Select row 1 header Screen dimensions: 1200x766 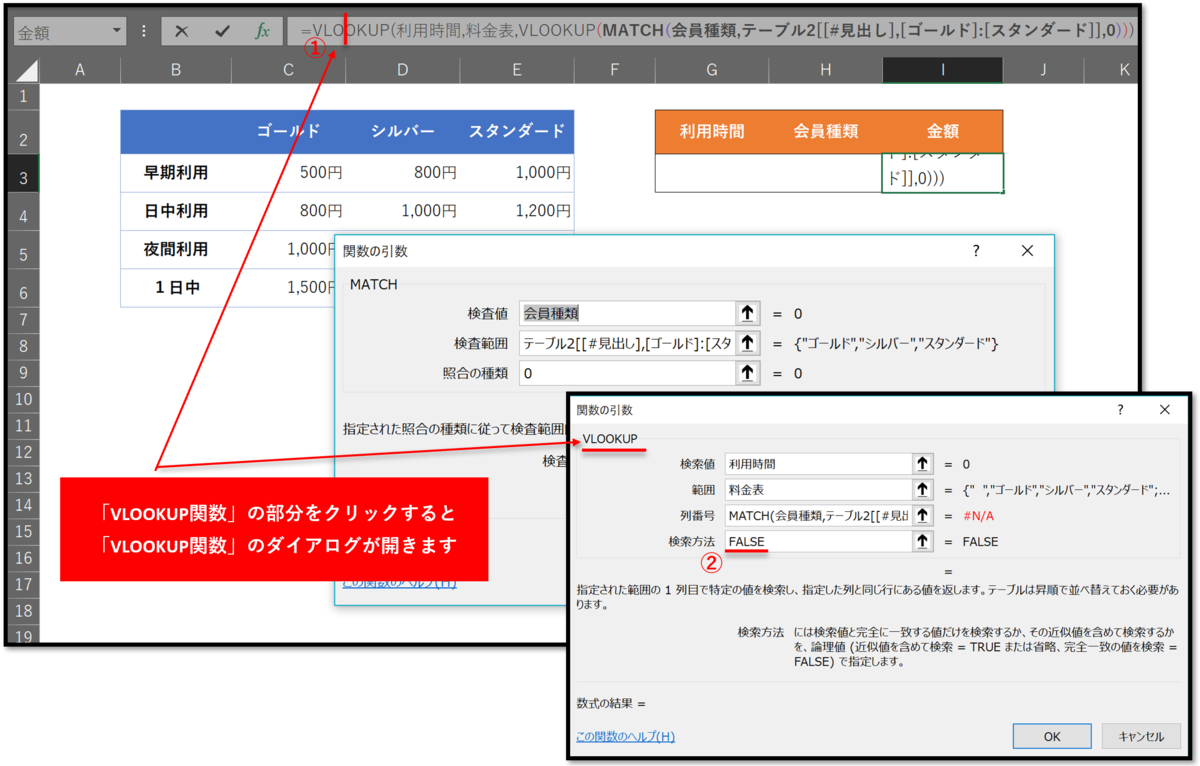click(22, 97)
